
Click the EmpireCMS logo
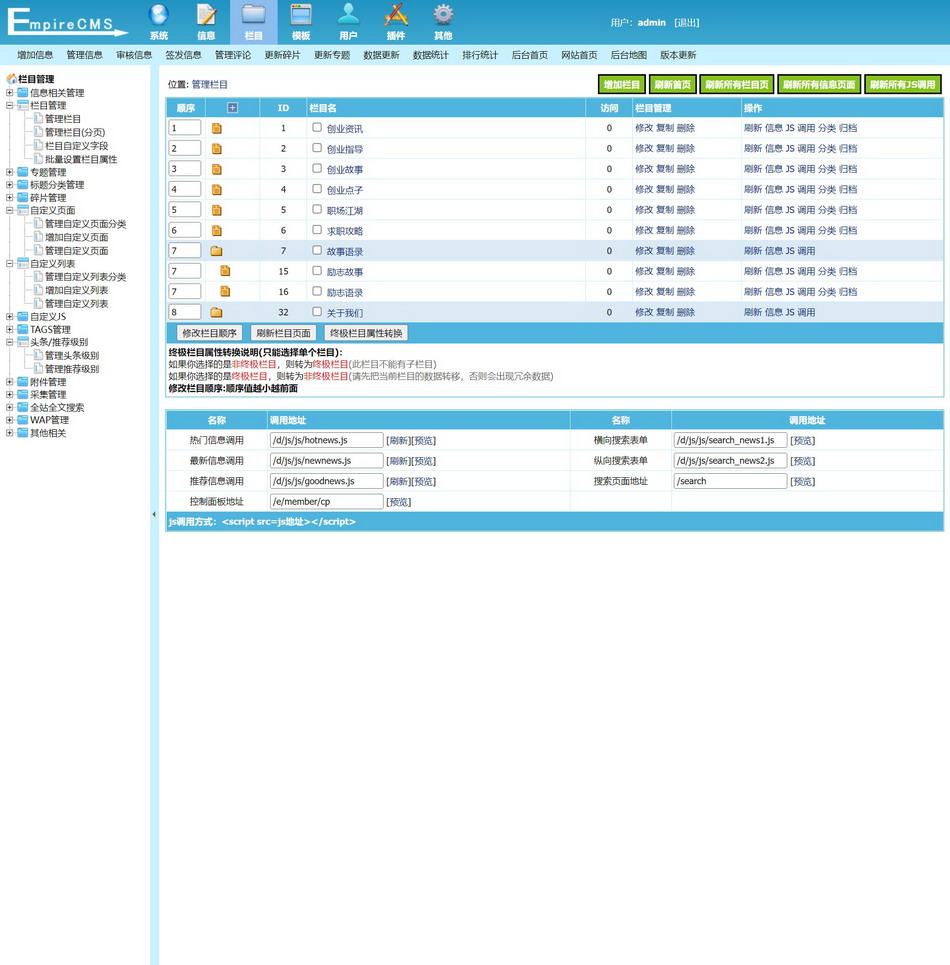tap(66, 22)
